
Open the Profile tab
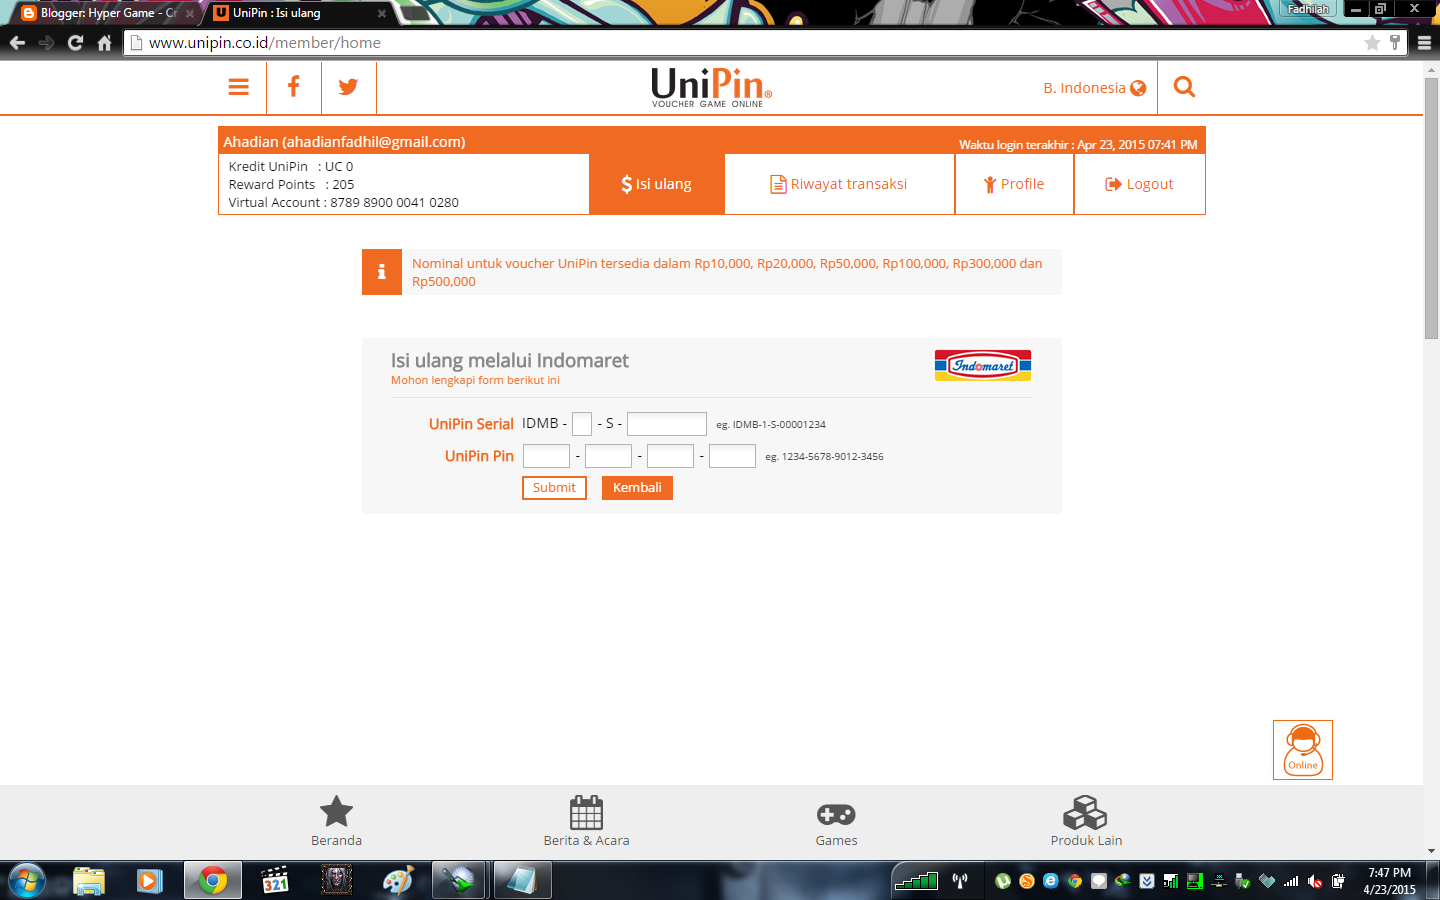click(x=1014, y=184)
